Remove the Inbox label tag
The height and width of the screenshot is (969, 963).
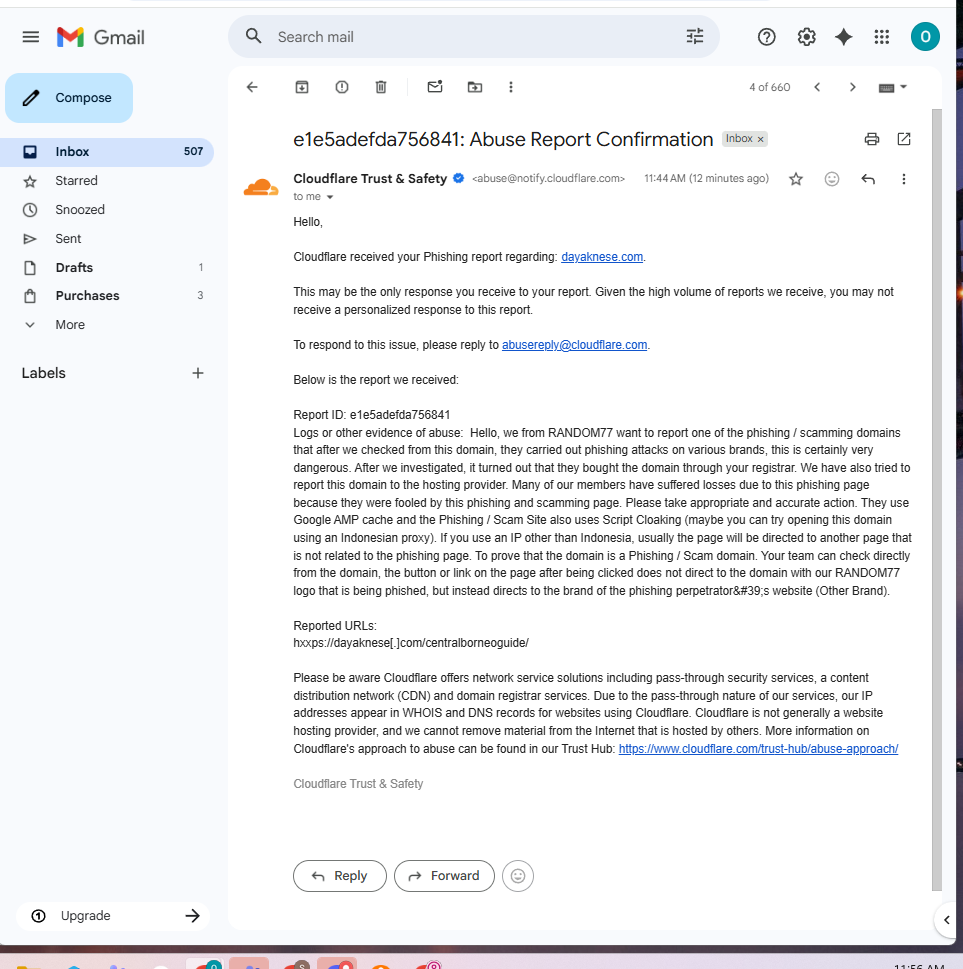tap(761, 139)
